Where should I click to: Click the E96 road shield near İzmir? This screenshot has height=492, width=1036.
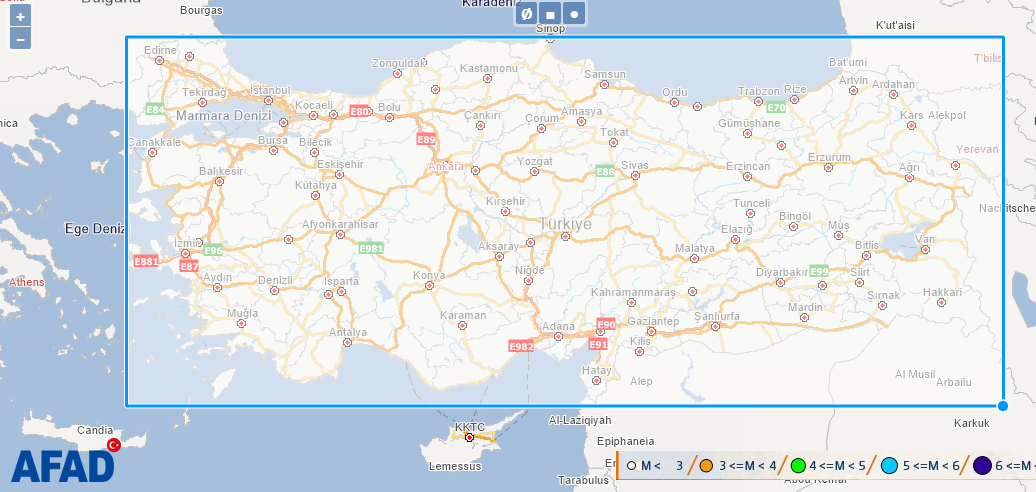(x=213, y=250)
